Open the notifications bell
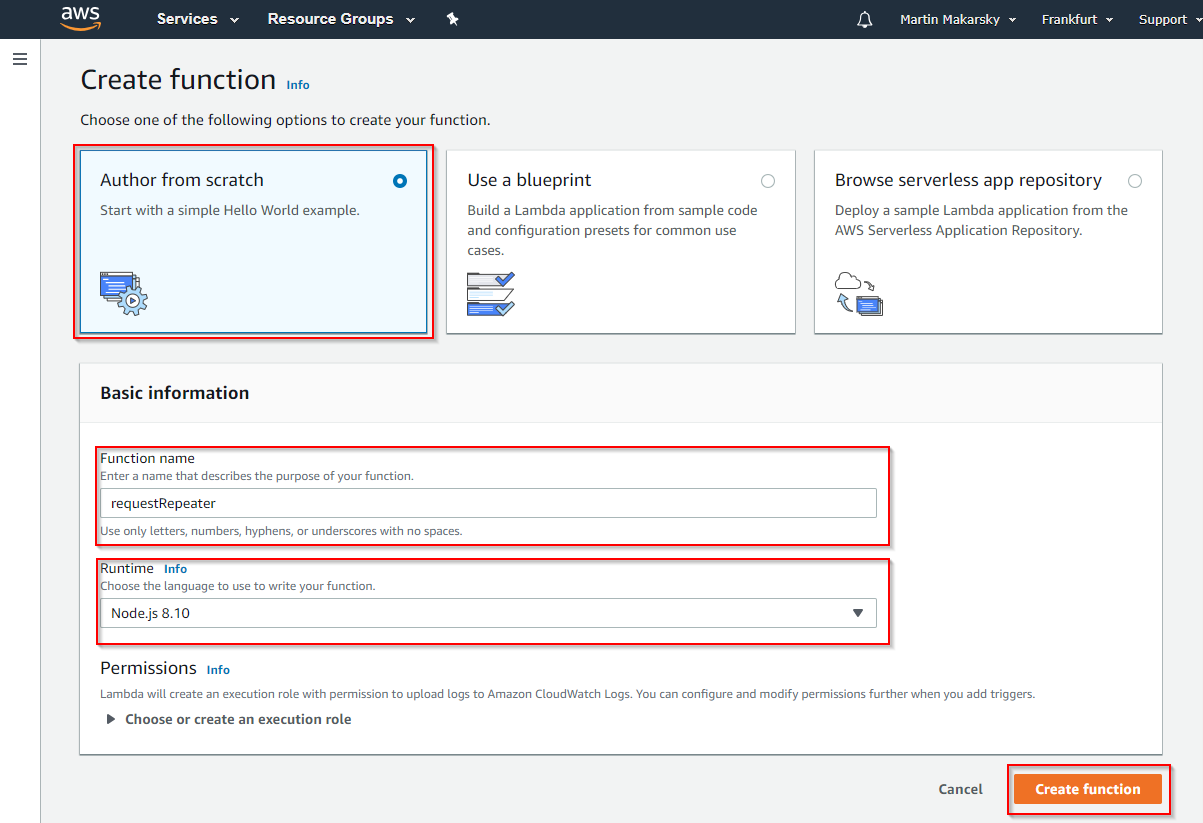This screenshot has width=1203, height=823. click(864, 18)
